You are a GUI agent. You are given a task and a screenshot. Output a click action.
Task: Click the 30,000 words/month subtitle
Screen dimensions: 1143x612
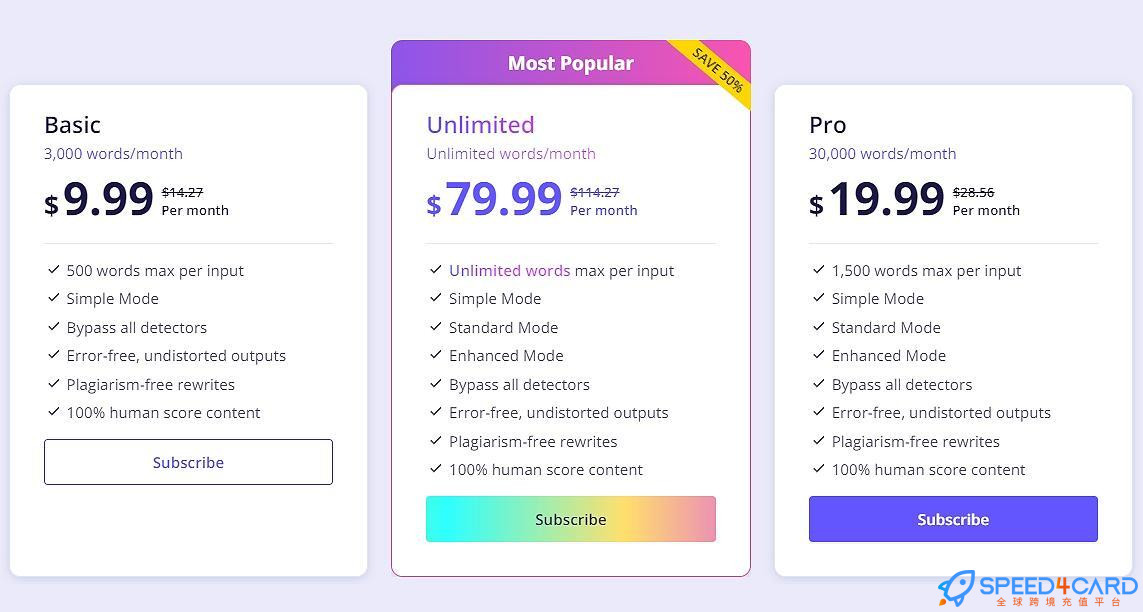click(882, 154)
